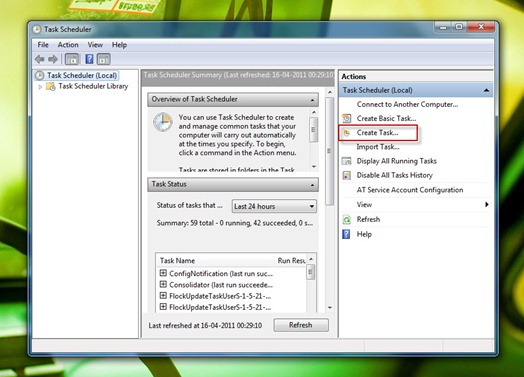524x377 pixels.
Task: Click the blue Help toolbar icon
Action: point(89,59)
